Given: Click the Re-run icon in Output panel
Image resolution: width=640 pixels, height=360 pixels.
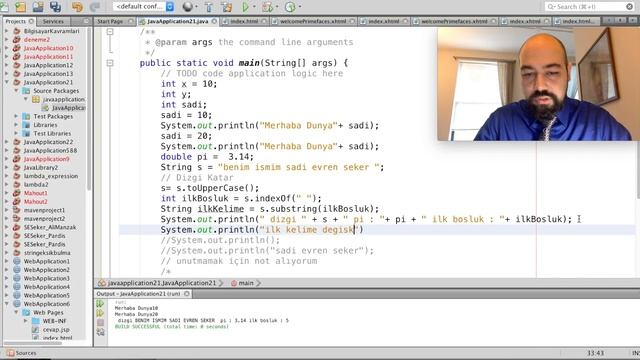Looking at the screenshot, I should click(100, 304).
